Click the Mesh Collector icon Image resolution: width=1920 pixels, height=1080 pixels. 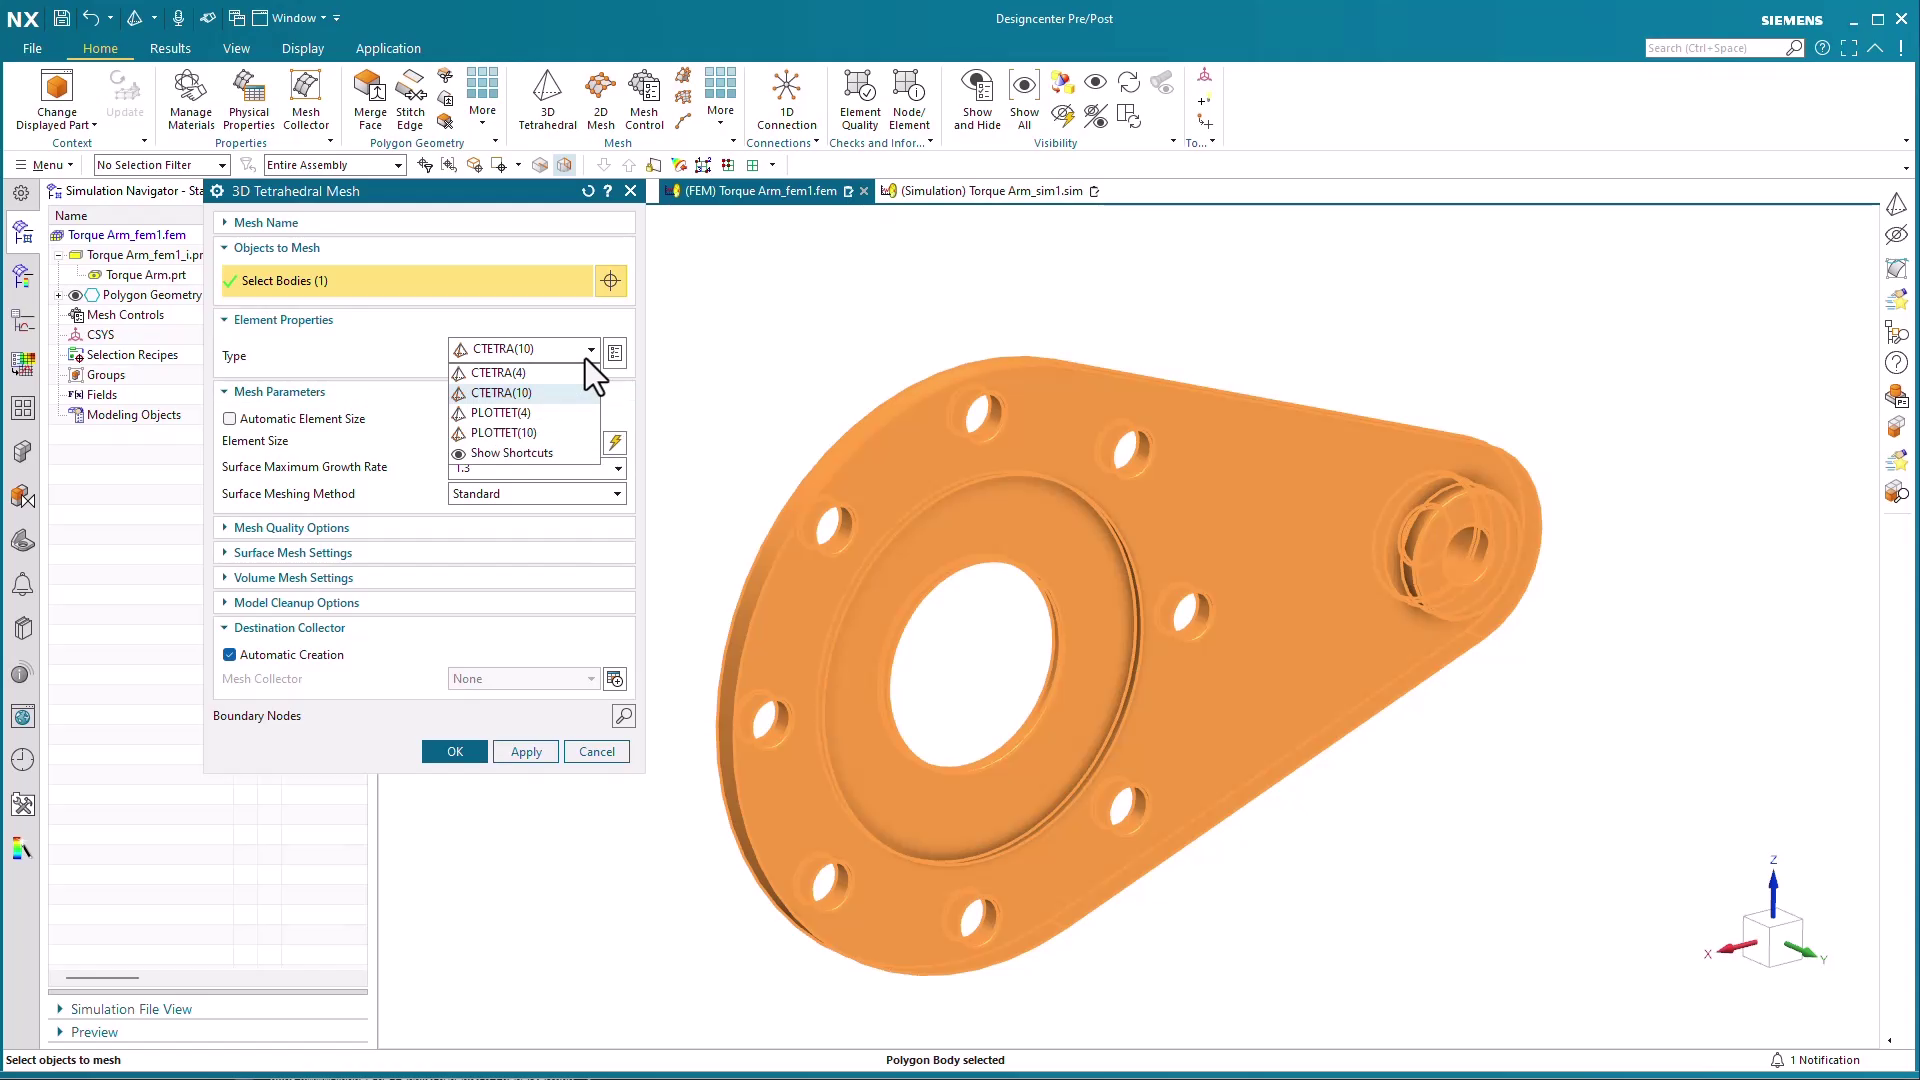click(x=305, y=99)
